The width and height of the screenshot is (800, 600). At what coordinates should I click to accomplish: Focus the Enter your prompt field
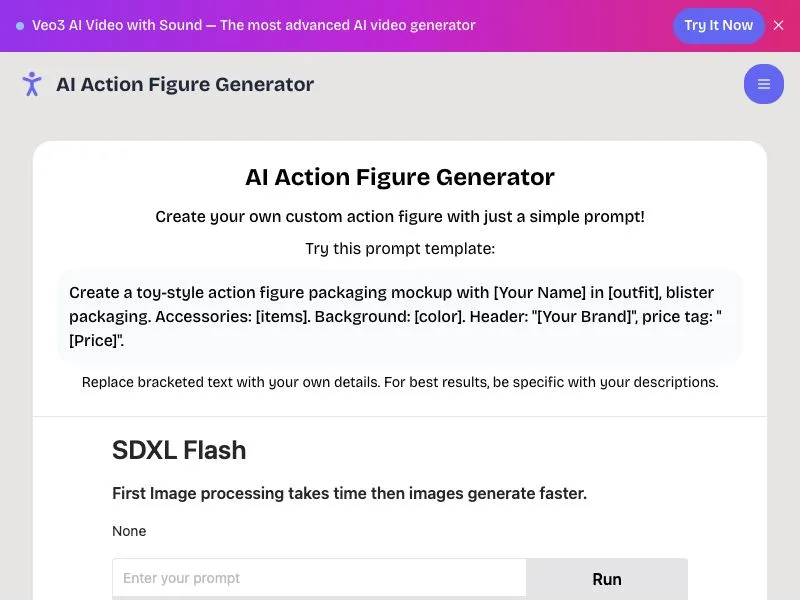pyautogui.click(x=319, y=579)
